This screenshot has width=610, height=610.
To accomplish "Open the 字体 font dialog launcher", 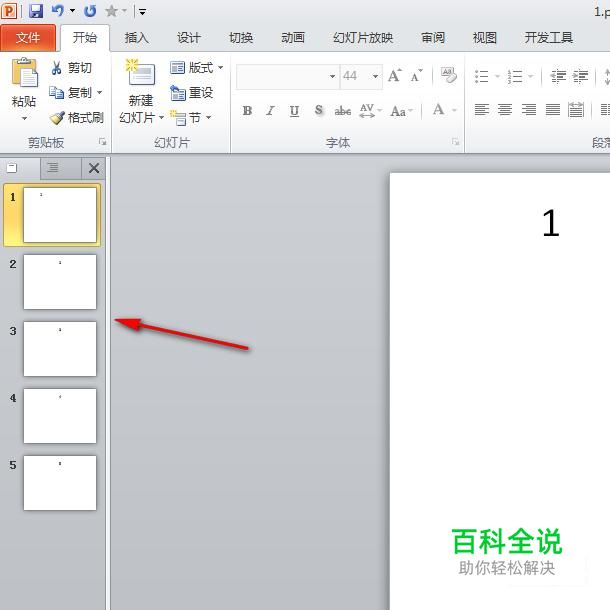I will tap(455, 142).
